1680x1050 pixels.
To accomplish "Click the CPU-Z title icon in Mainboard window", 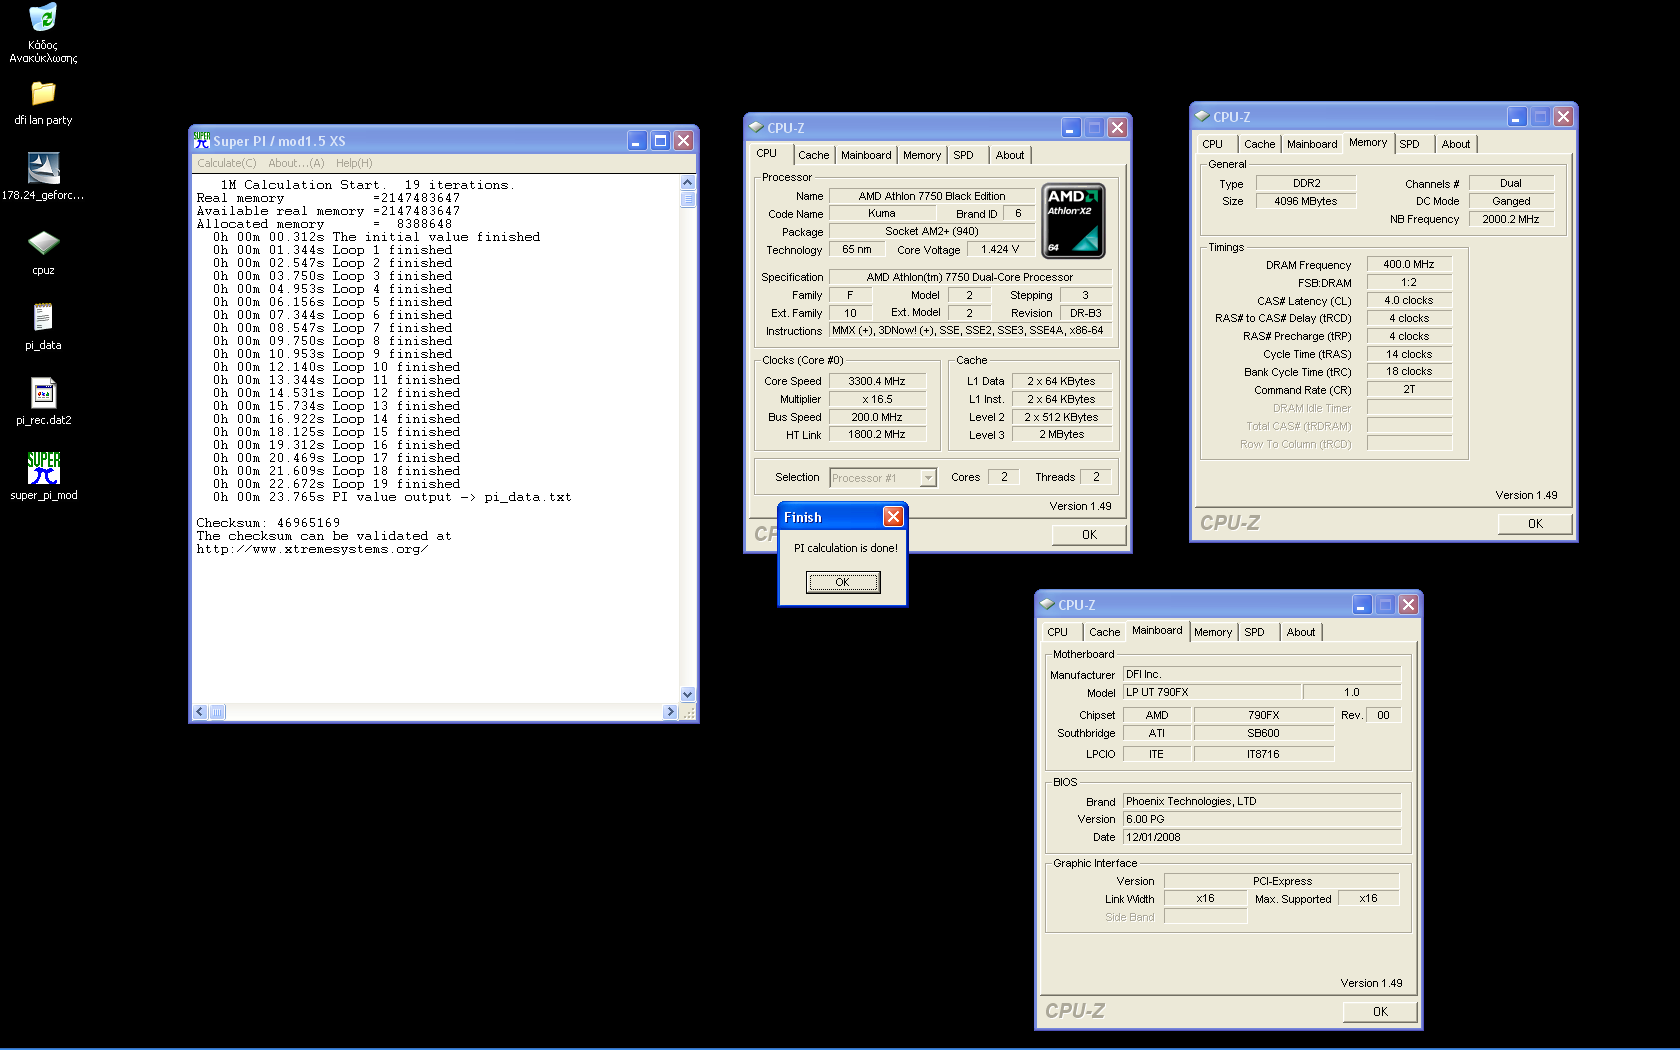I will tap(1047, 605).
